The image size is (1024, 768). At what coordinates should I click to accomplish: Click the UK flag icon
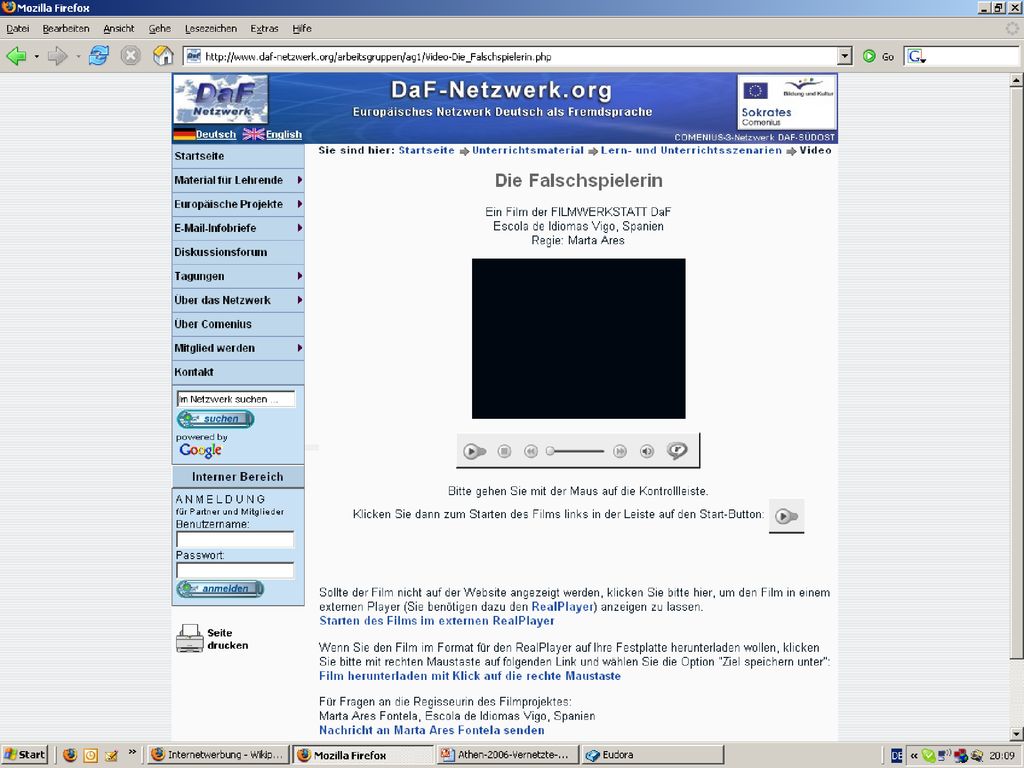click(253, 135)
